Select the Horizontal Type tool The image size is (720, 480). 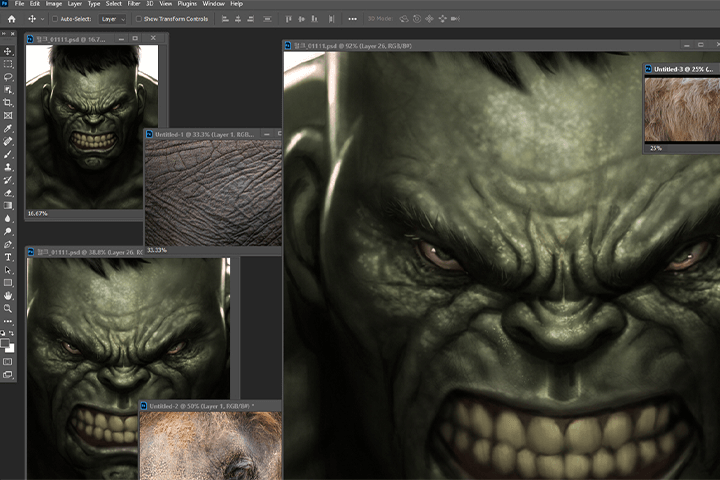click(8, 257)
